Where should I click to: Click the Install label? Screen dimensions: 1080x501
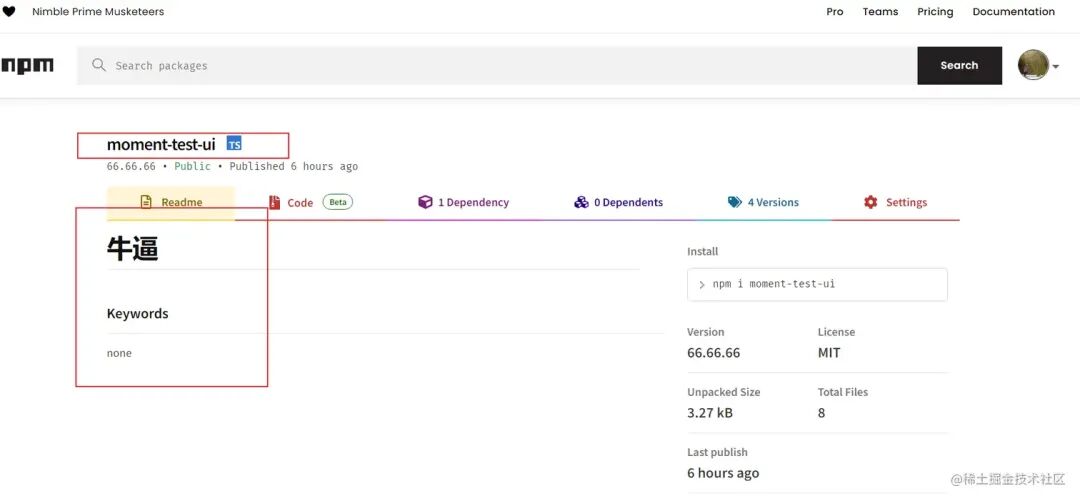click(x=703, y=252)
